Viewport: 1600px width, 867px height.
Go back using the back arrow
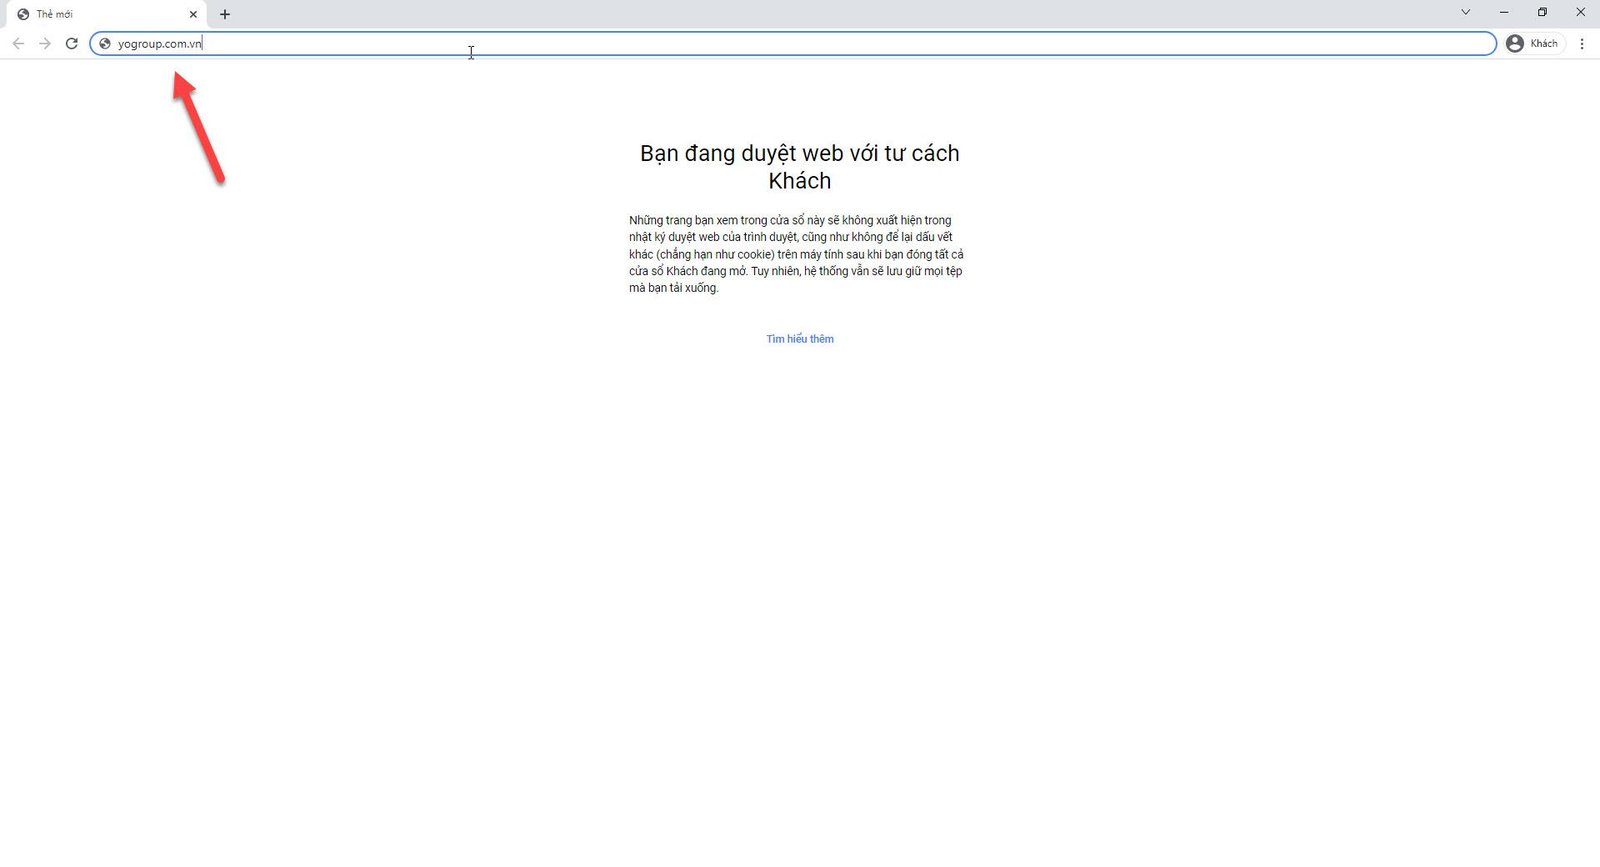tap(18, 43)
